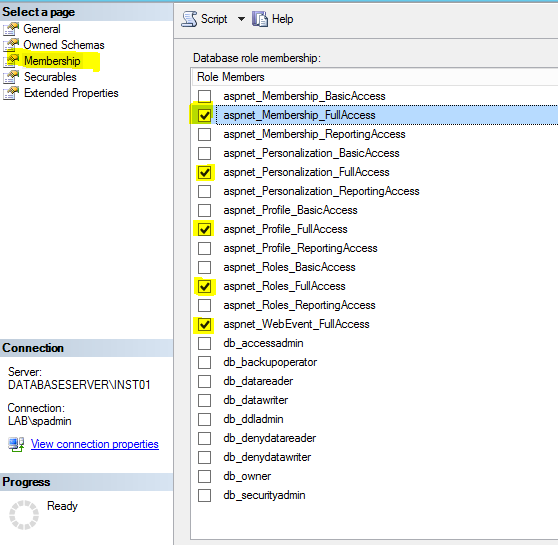Tick aspnet_Membership_BasicAccess checkbox
This screenshot has width=558, height=545.
[x=205, y=96]
